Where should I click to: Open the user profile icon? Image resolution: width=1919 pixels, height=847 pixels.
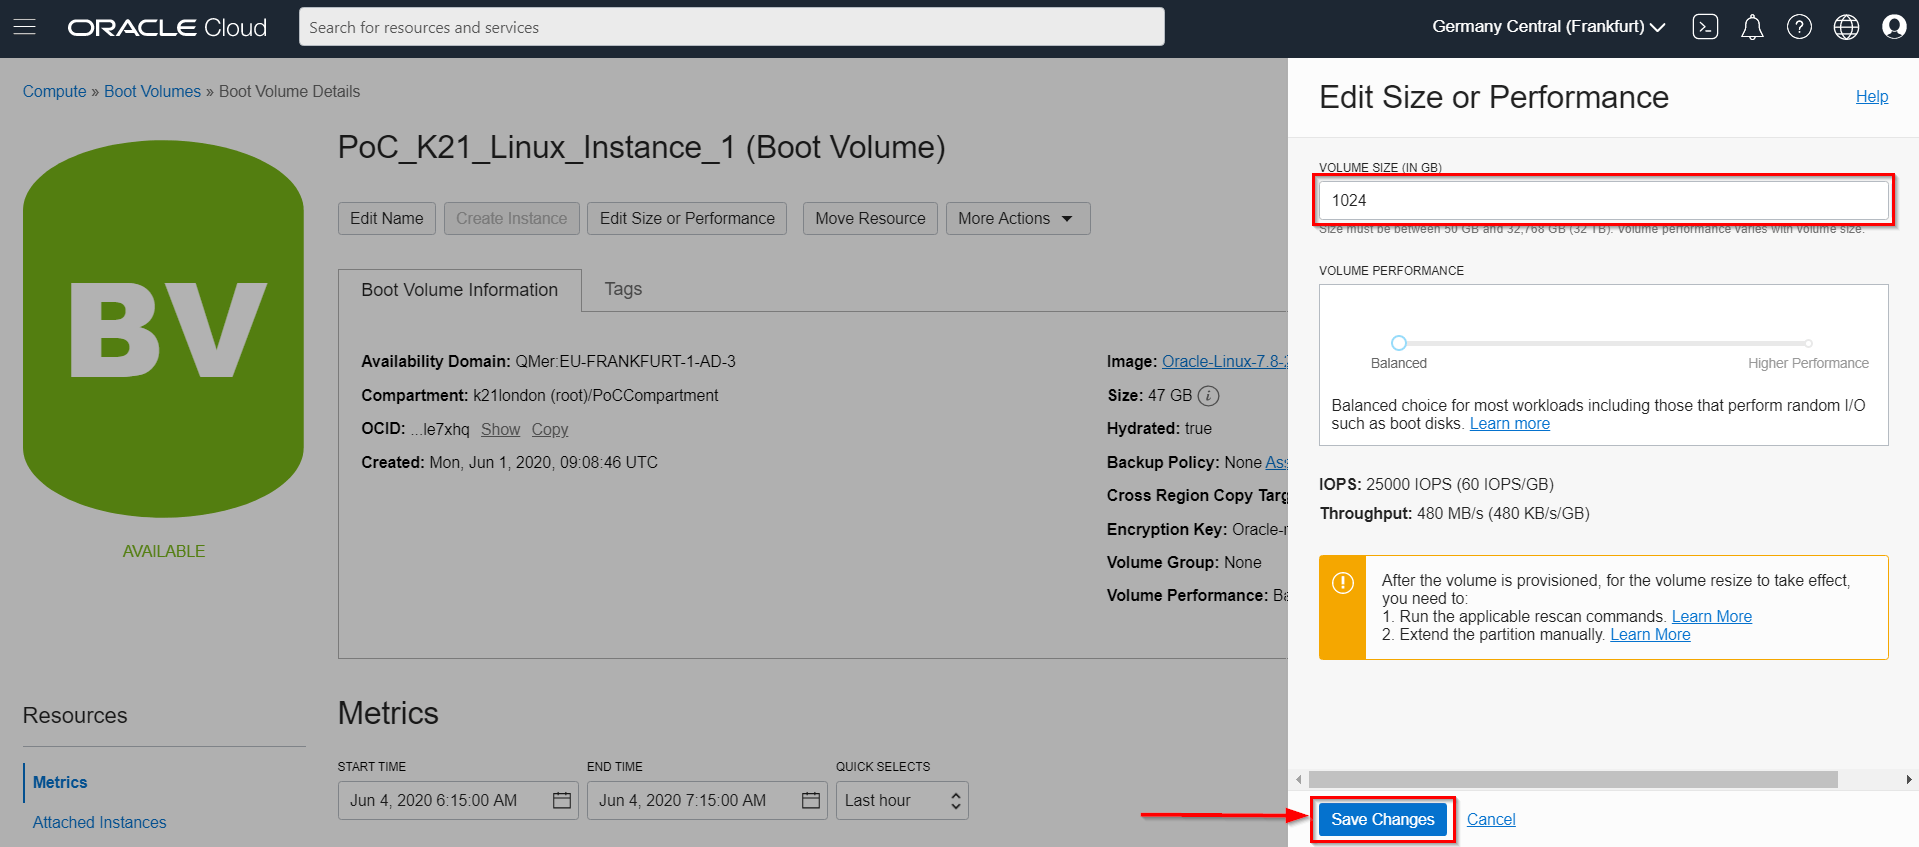click(x=1893, y=27)
